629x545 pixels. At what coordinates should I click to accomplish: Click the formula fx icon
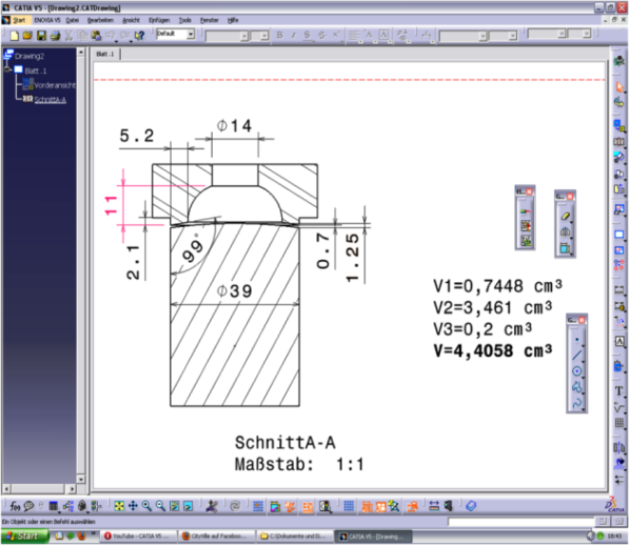[x=13, y=506]
